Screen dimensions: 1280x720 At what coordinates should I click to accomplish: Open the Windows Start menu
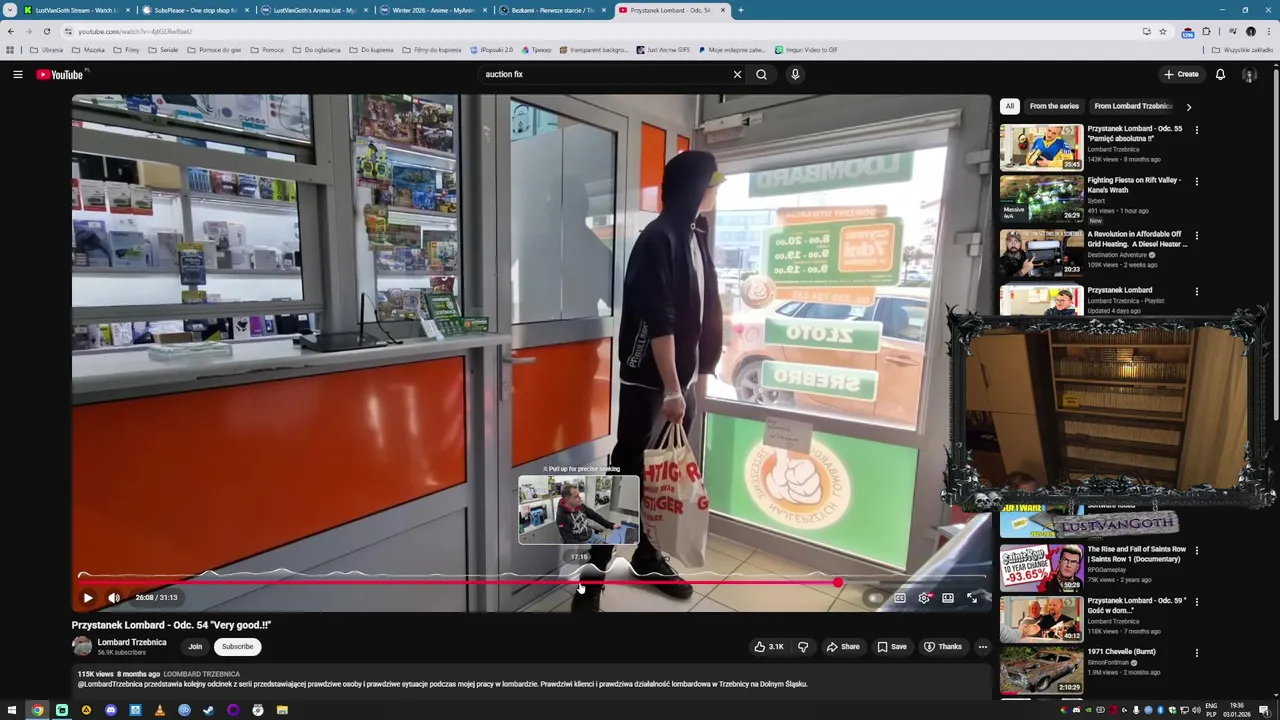click(12, 710)
